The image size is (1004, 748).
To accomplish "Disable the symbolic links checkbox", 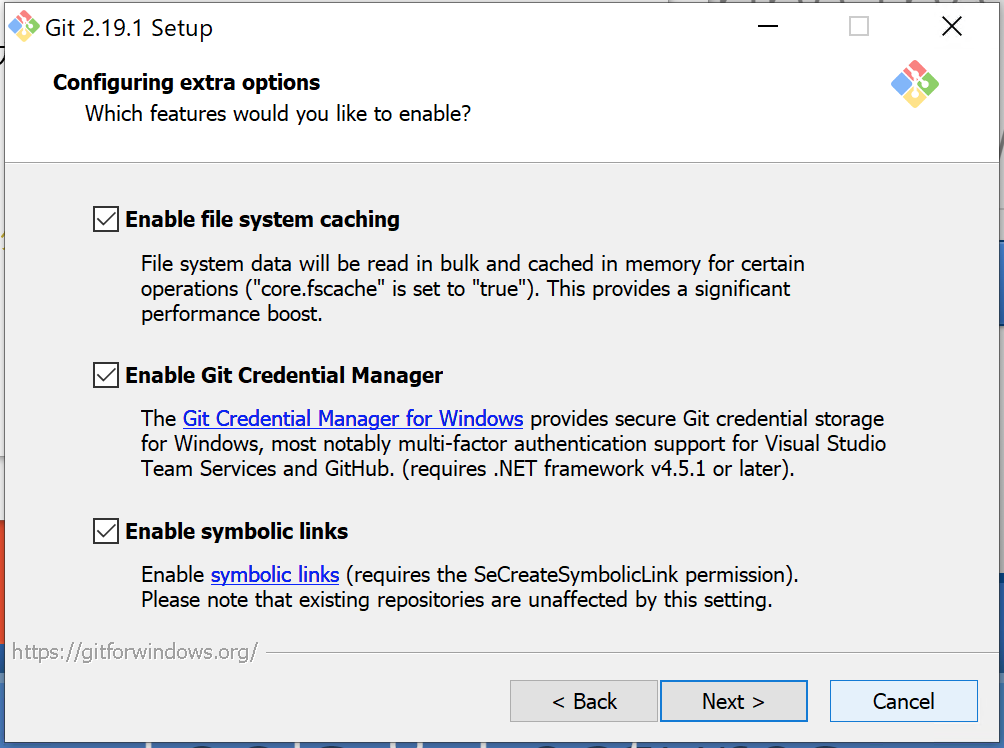I will [105, 531].
